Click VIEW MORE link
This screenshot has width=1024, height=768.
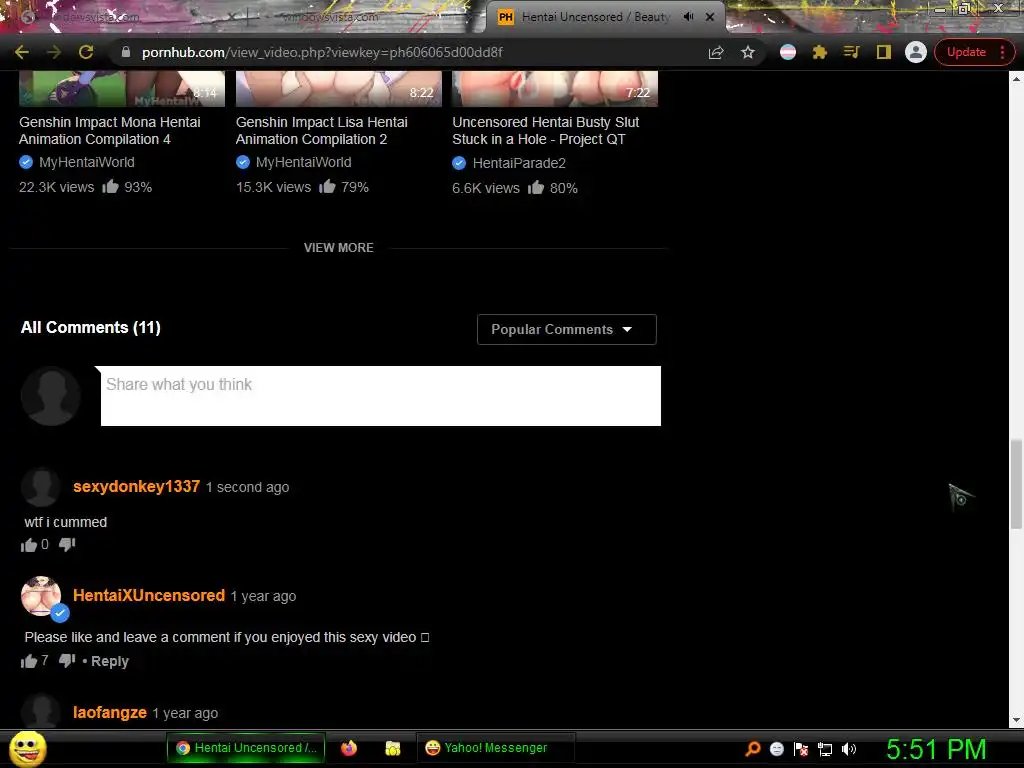[x=338, y=248]
